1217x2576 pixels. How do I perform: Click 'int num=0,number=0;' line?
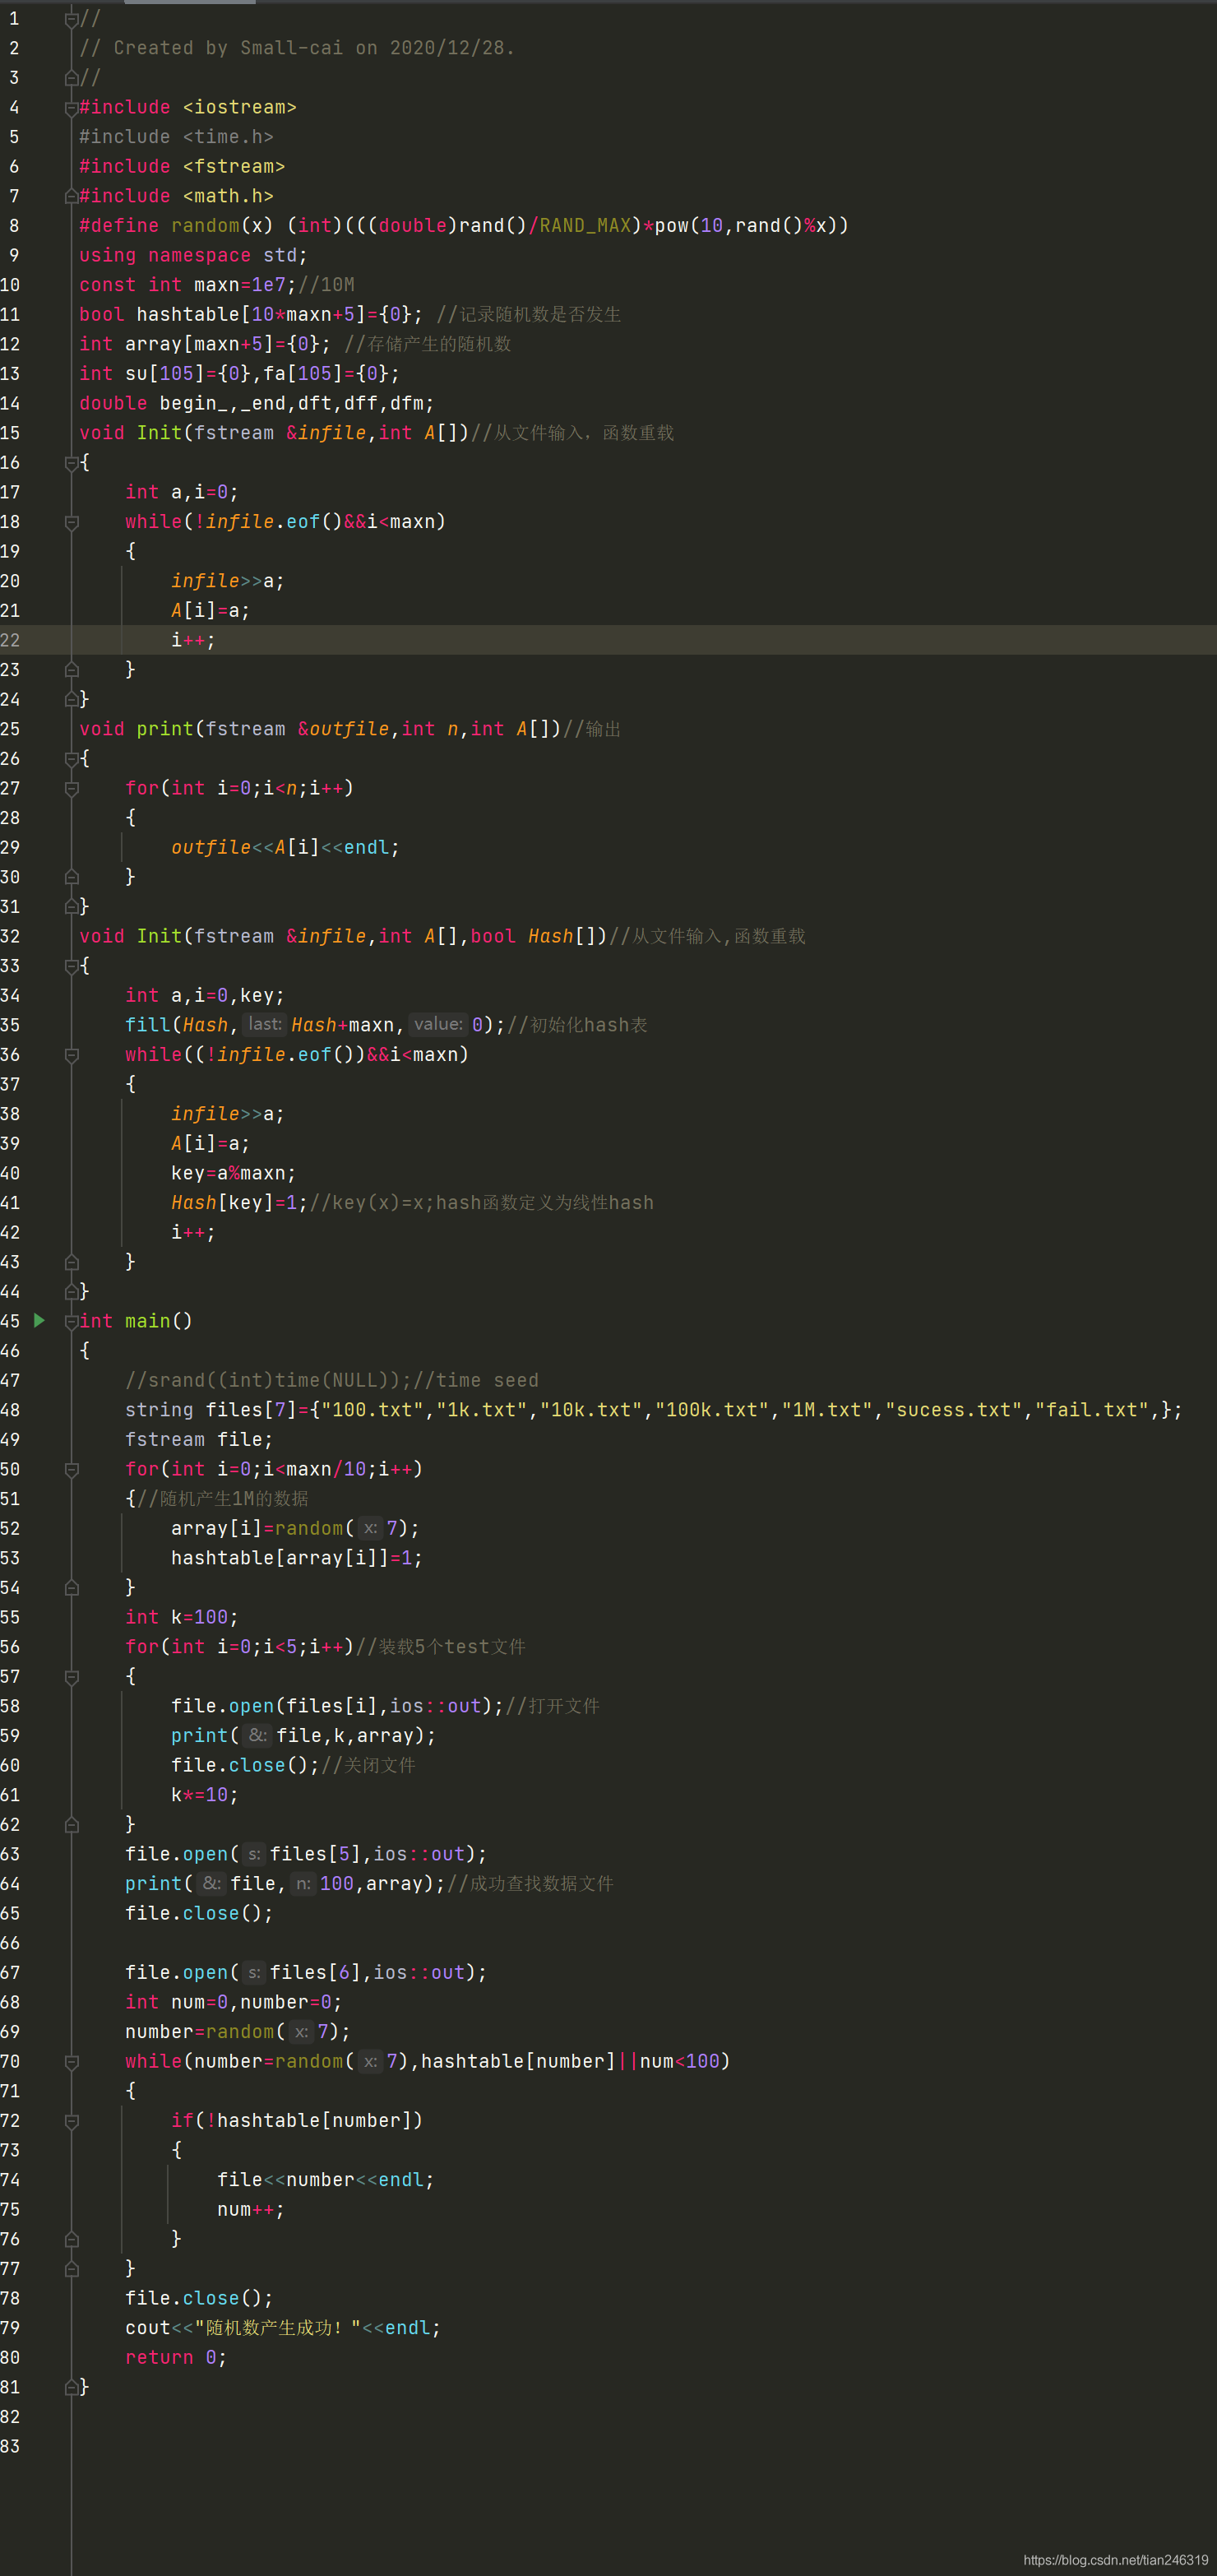click(234, 2002)
